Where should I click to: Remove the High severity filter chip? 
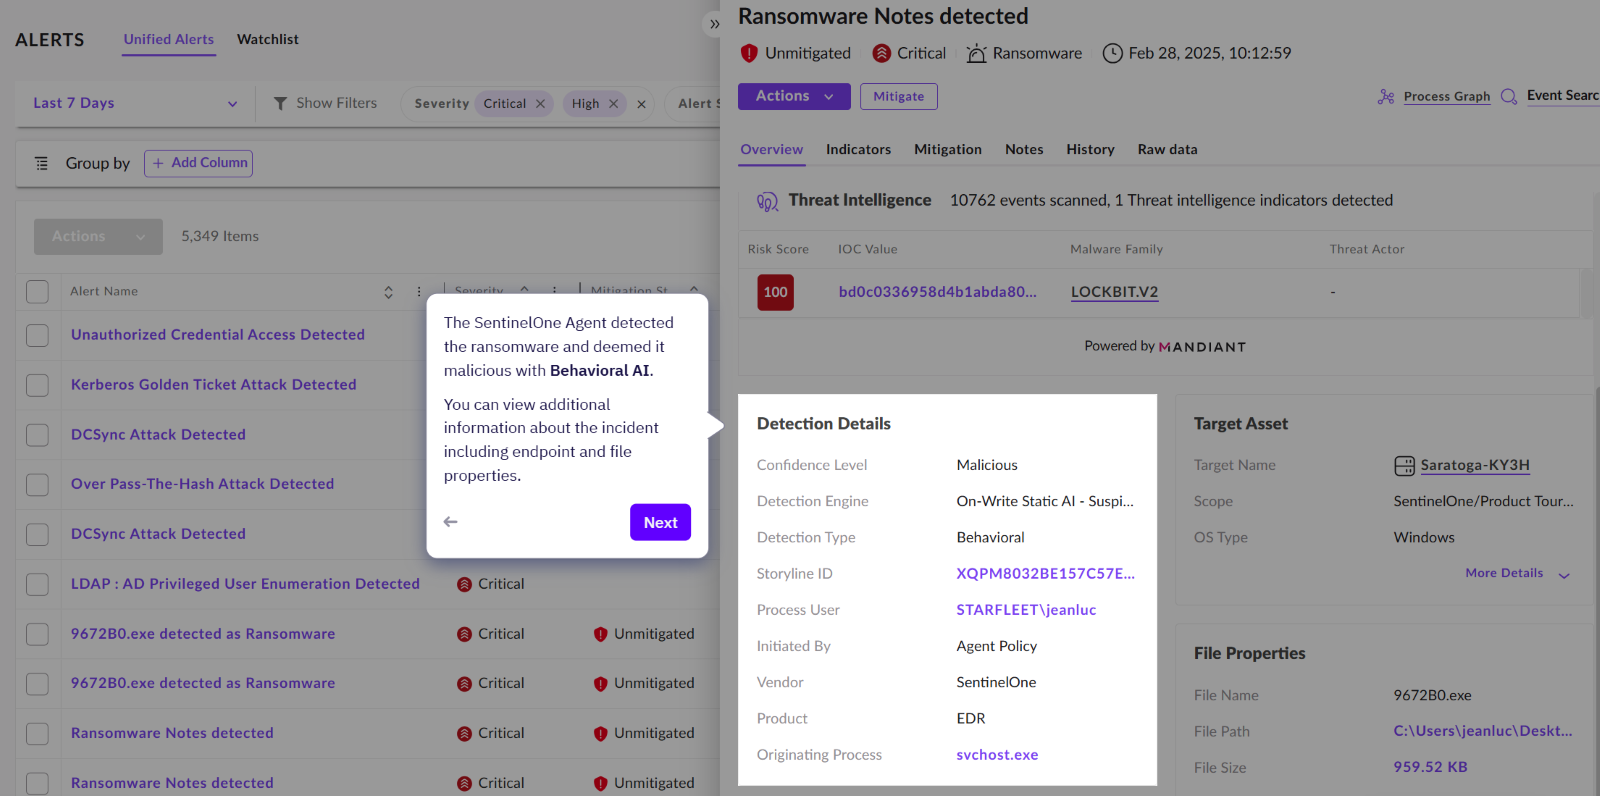pos(613,104)
